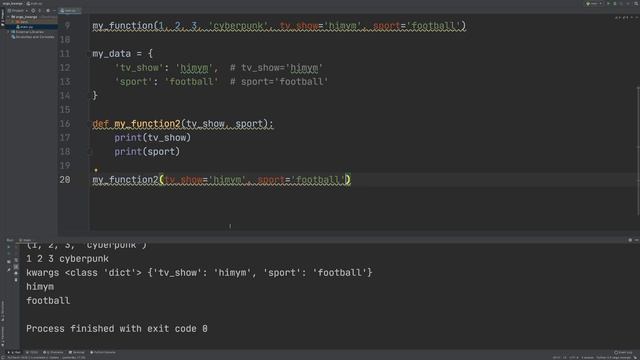Image resolution: width=640 pixels, height=360 pixels.
Task: Open the Run tool window button at bottom
Action: 15,352
